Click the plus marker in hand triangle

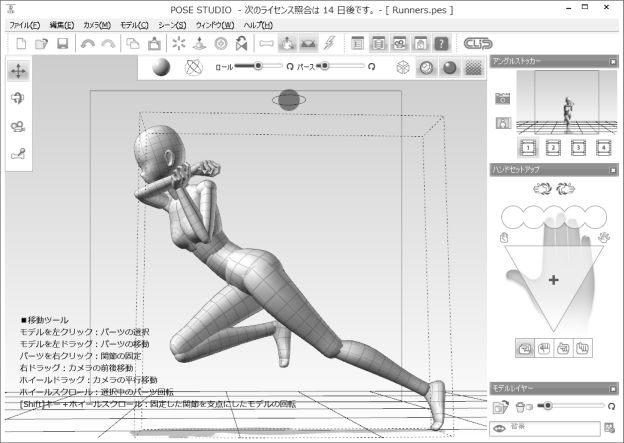click(554, 280)
